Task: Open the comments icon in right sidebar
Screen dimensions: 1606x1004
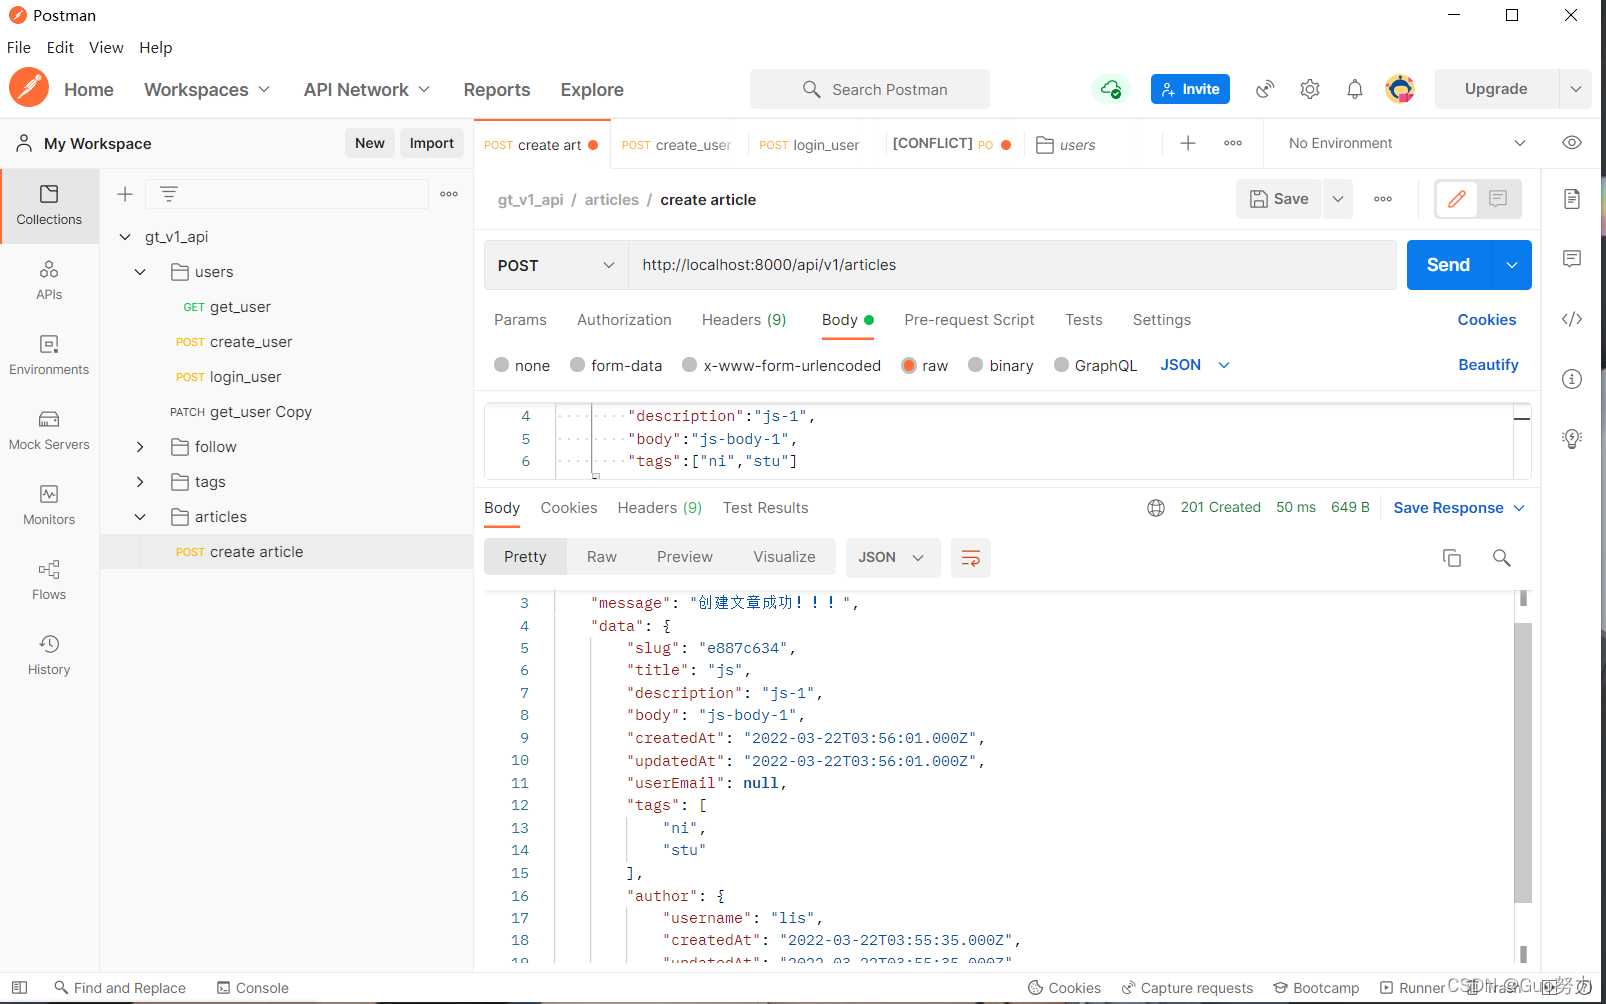Action: [x=1572, y=259]
